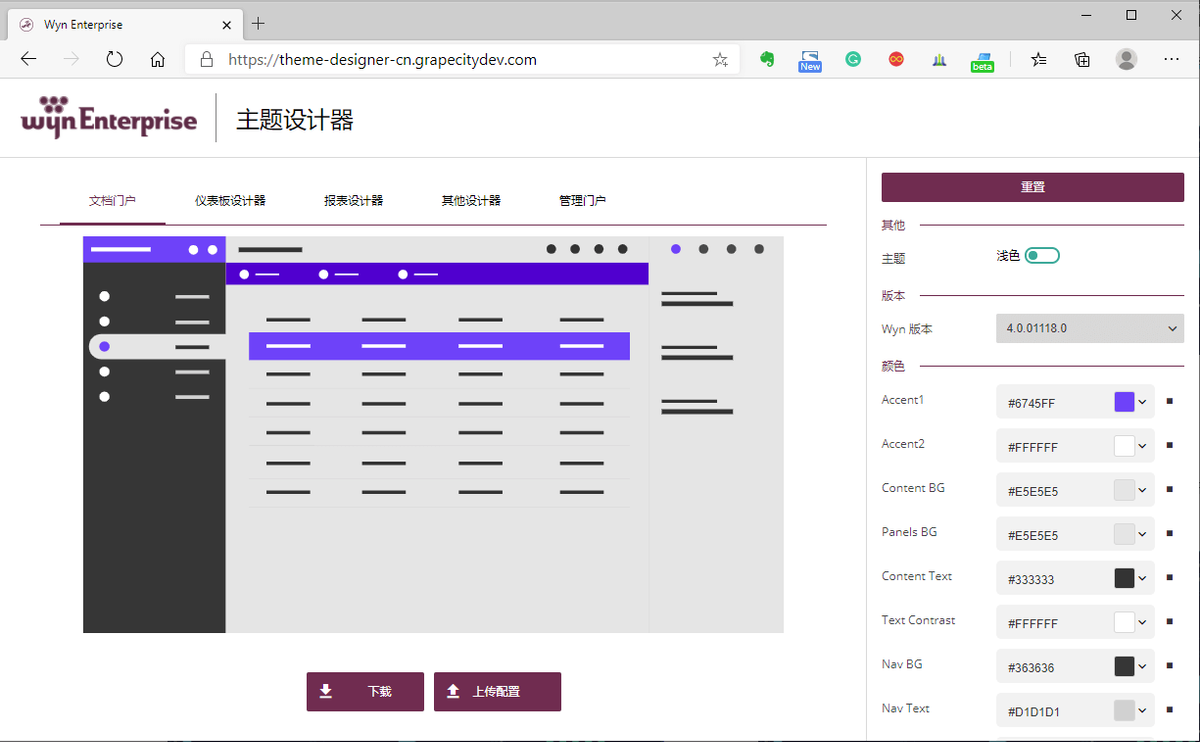Open the beta extension in the toolbar
This screenshot has width=1200, height=742.
click(982, 60)
